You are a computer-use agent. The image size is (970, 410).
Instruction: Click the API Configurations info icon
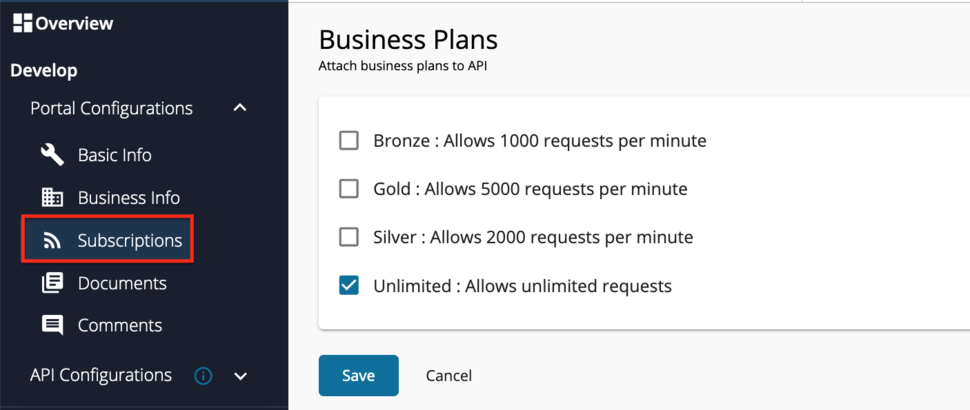(203, 376)
